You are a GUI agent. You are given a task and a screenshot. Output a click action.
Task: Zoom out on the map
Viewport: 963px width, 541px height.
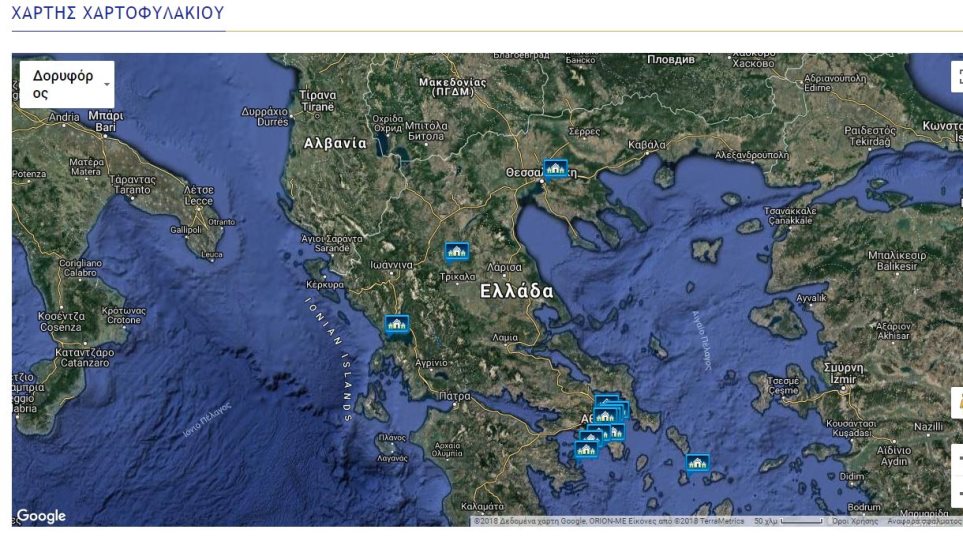[957, 492]
